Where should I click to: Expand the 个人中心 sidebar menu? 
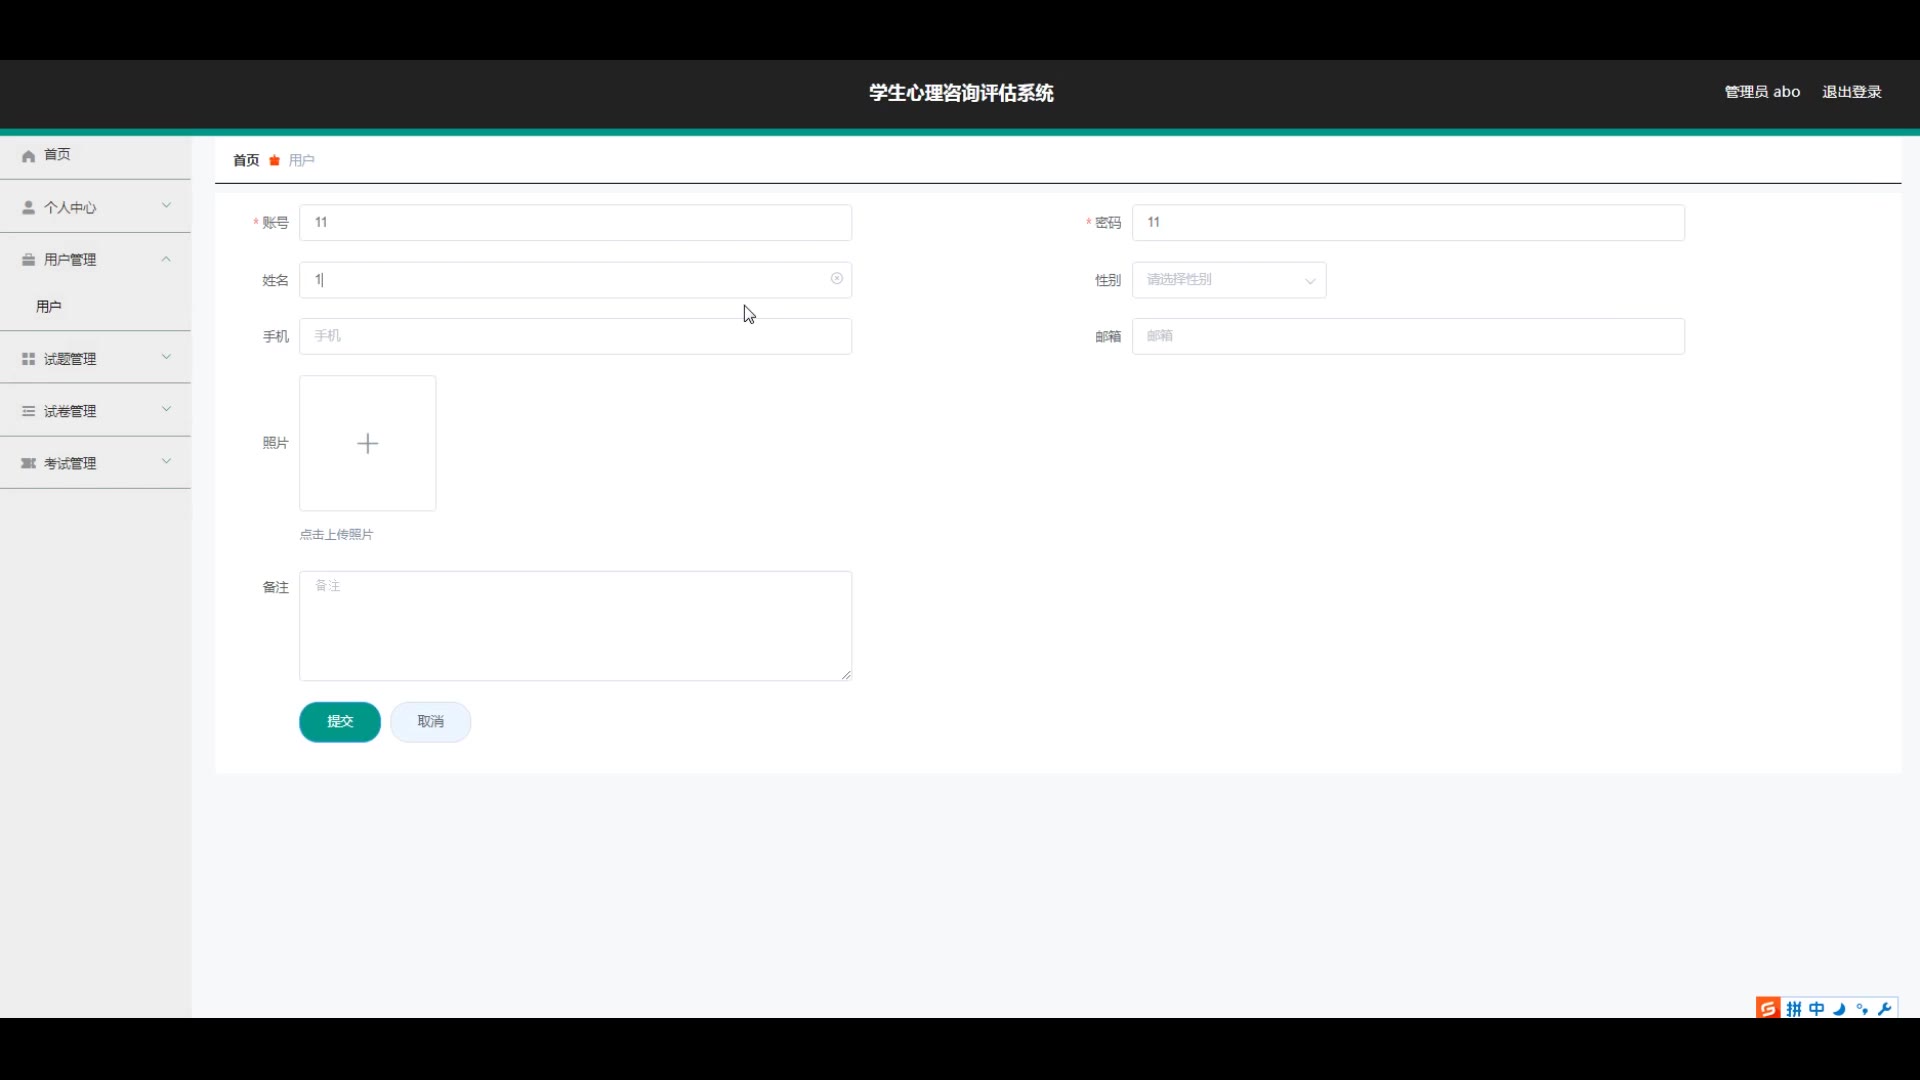95,207
